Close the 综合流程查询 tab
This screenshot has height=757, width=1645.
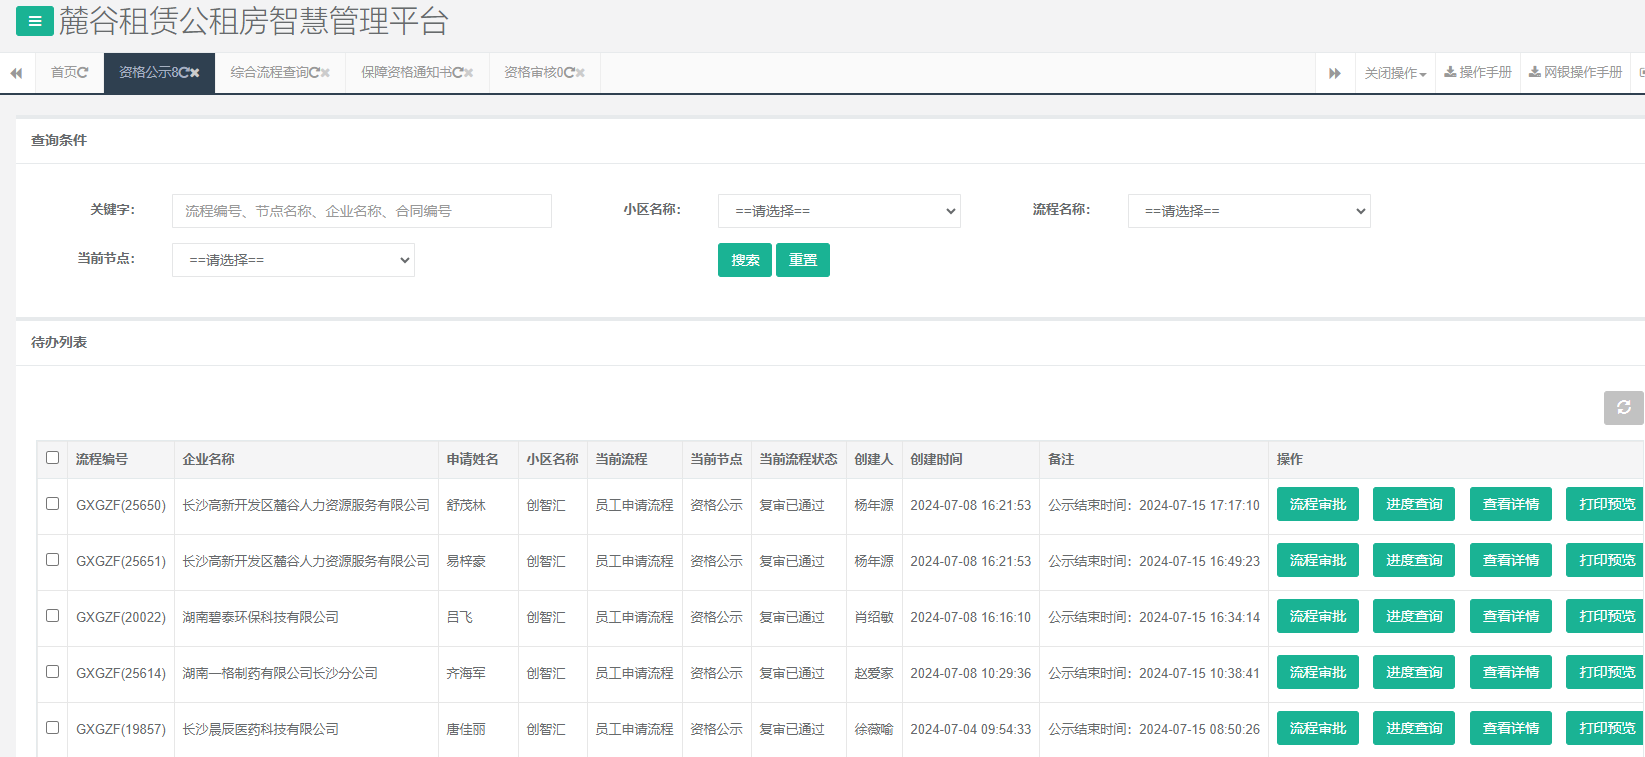(325, 73)
